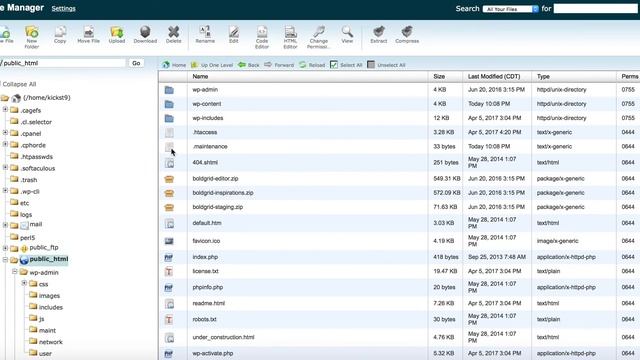Image resolution: width=640 pixels, height=360 pixels.
Task: Click the Move File toolbar icon
Action: [89, 31]
